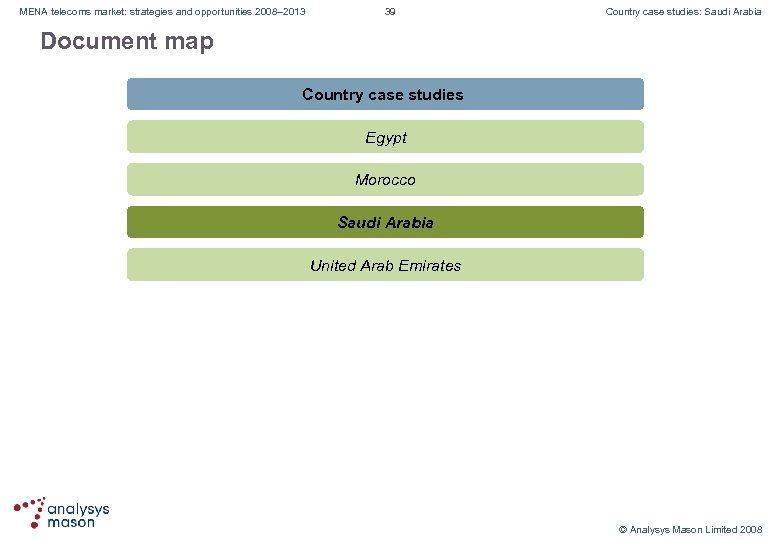This screenshot has width=780, height=540.
Task: Click the Analysys Mason logo
Action: (62, 513)
